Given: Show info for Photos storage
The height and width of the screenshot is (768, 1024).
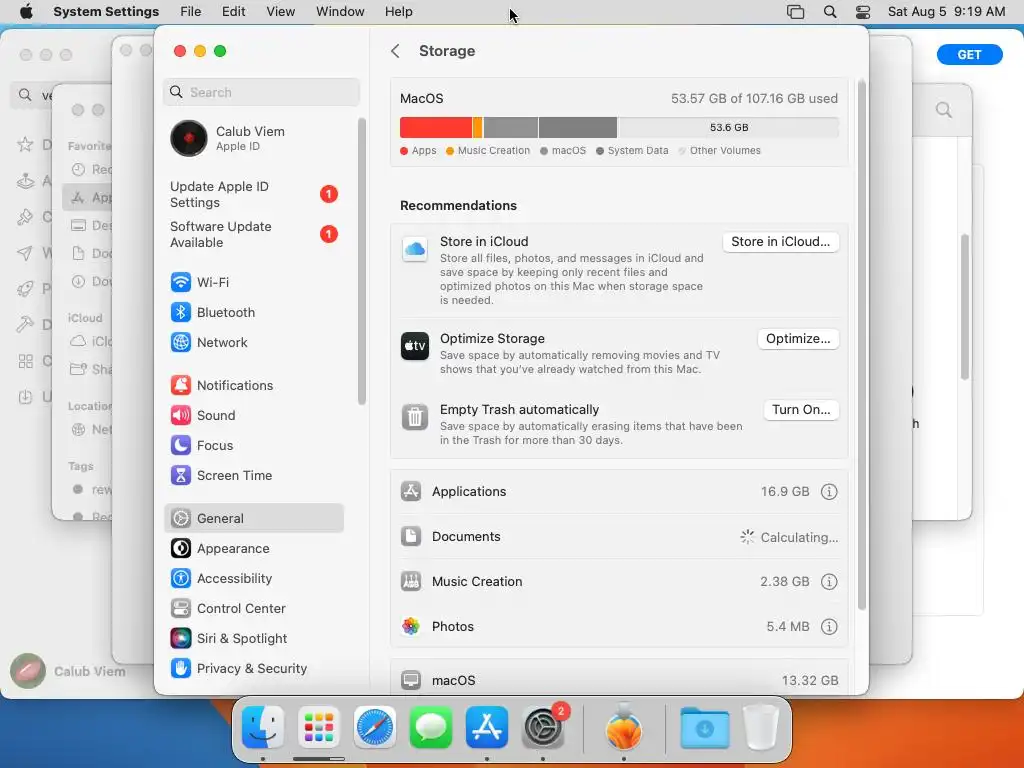Looking at the screenshot, I should click(x=829, y=627).
